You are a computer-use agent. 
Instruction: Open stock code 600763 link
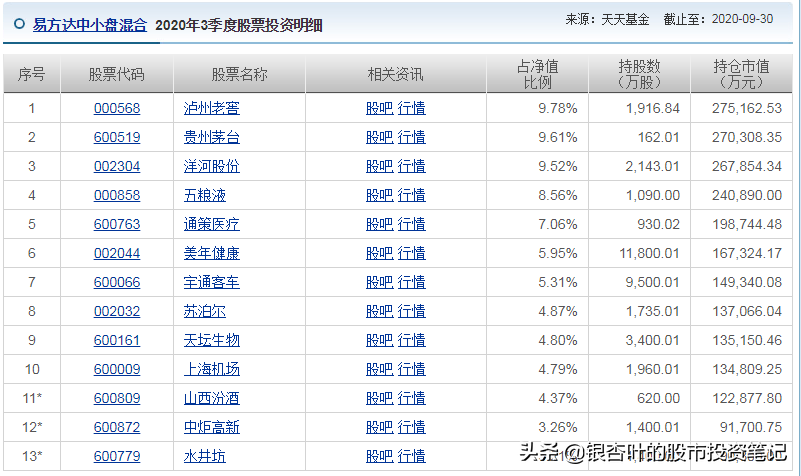[x=117, y=224]
